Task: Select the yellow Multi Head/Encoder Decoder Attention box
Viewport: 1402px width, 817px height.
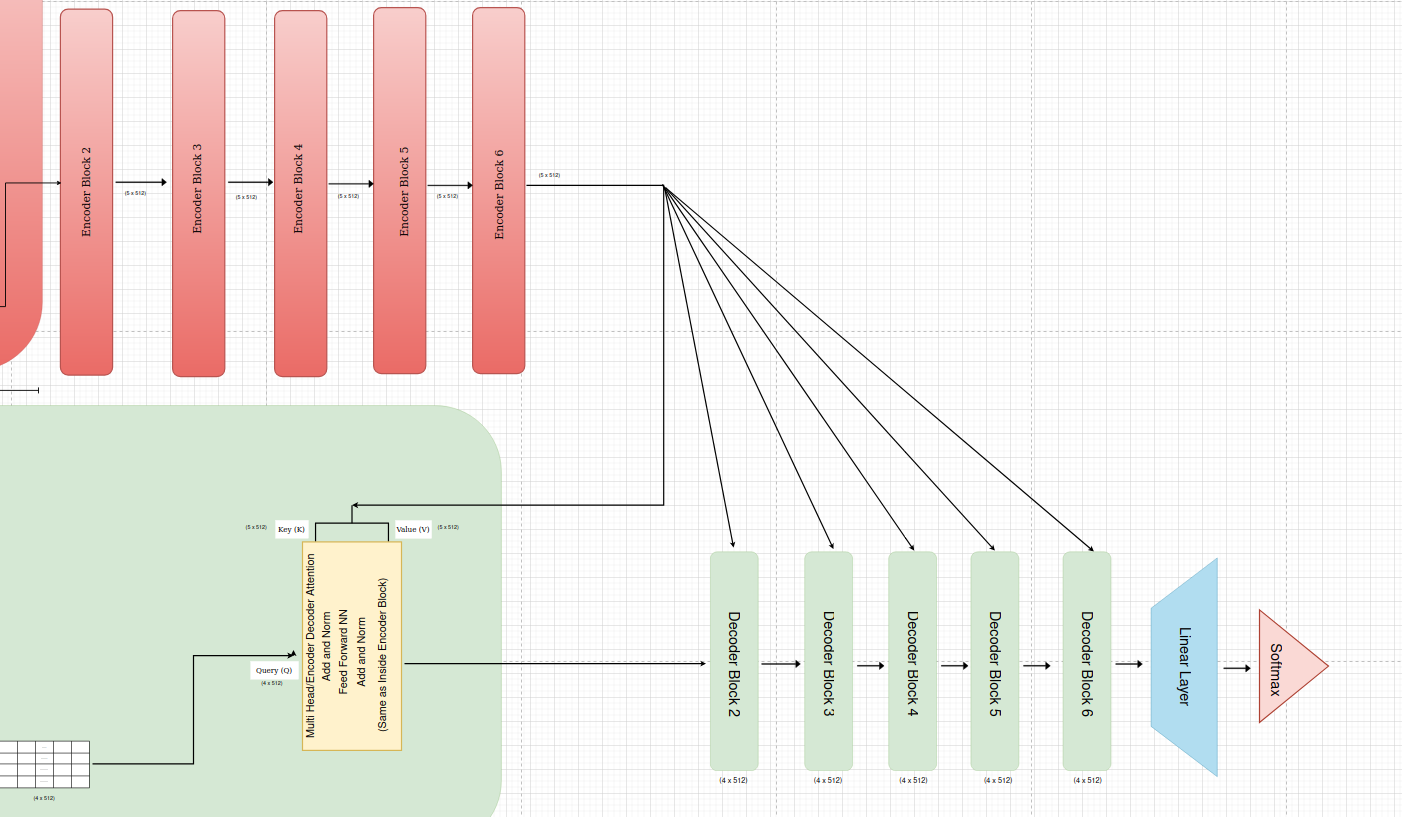Action: click(x=351, y=646)
